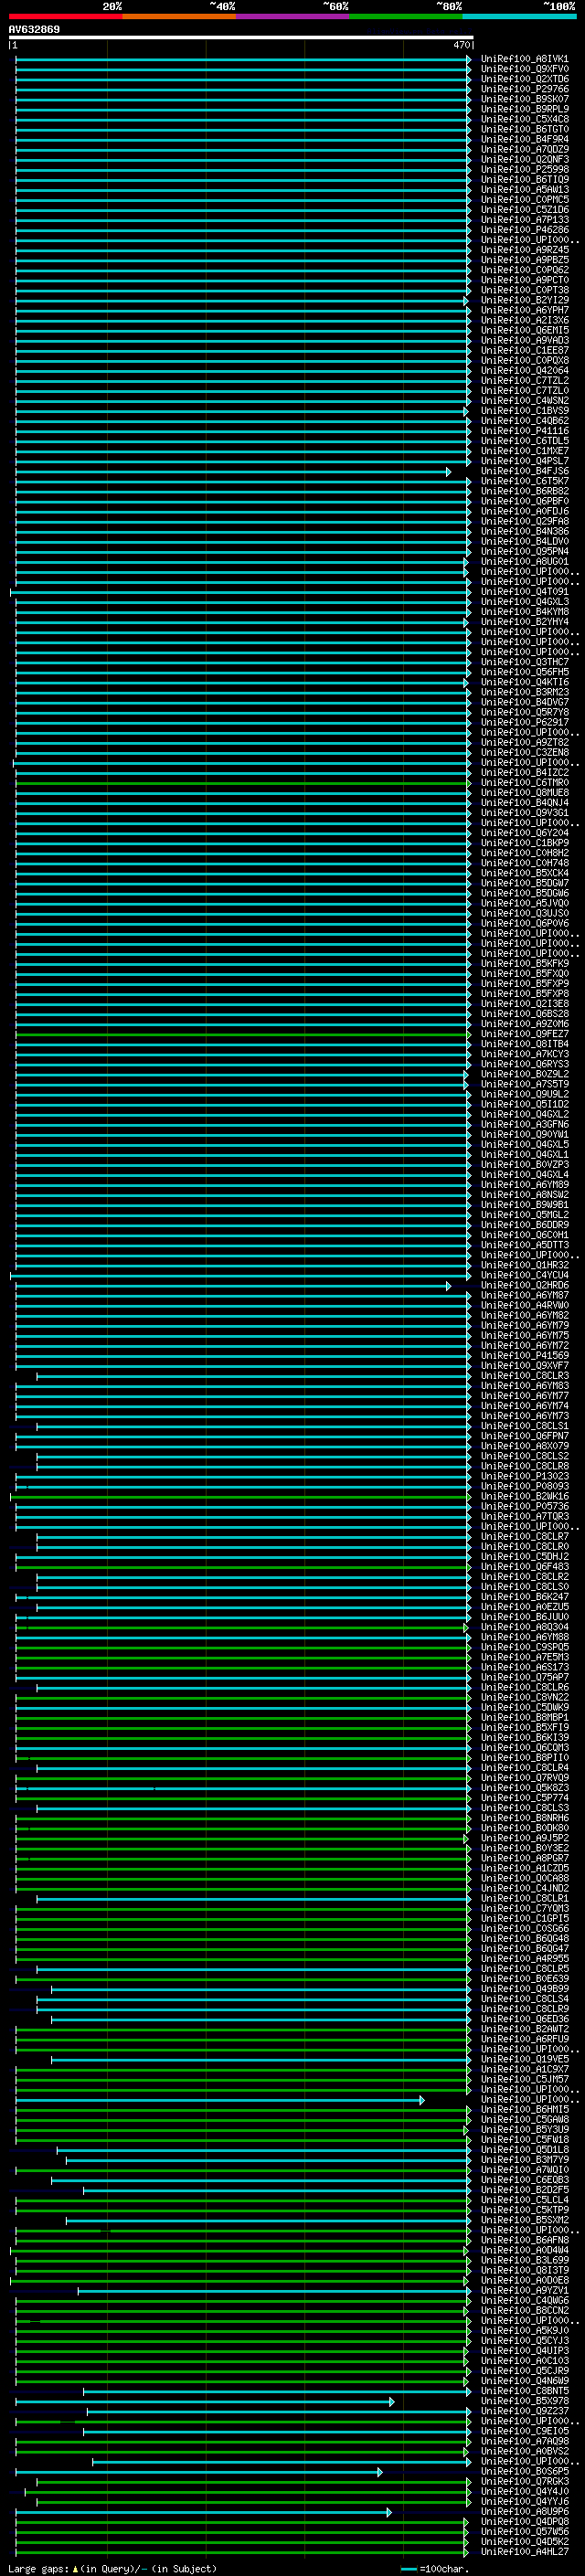The height and width of the screenshot is (2576, 585).
Task: Open hit UniRef100_B9SK07
Action: point(524,99)
